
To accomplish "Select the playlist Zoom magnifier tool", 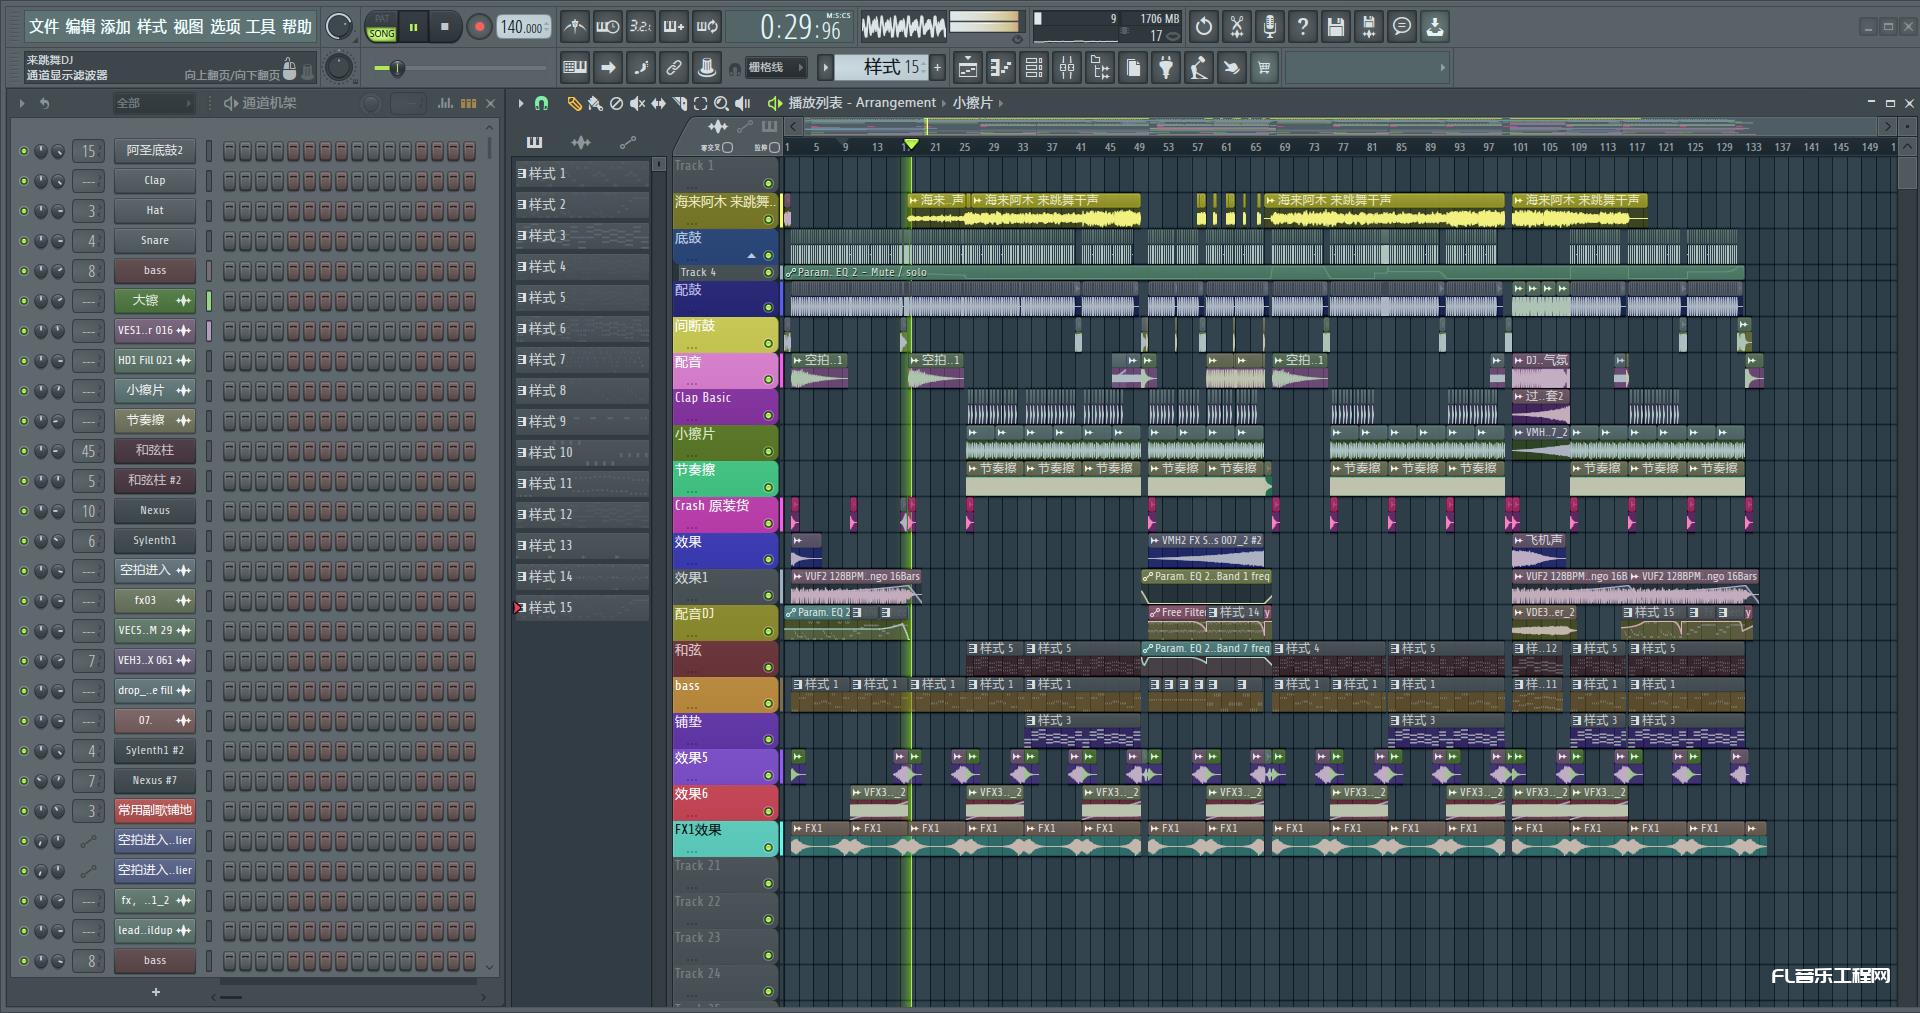I will pyautogui.click(x=721, y=103).
